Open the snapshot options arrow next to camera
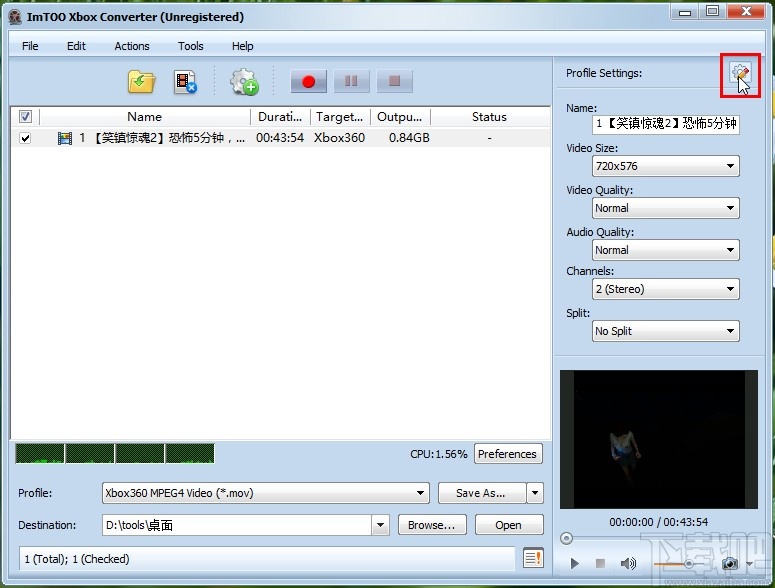The height and width of the screenshot is (588, 775). tap(749, 564)
